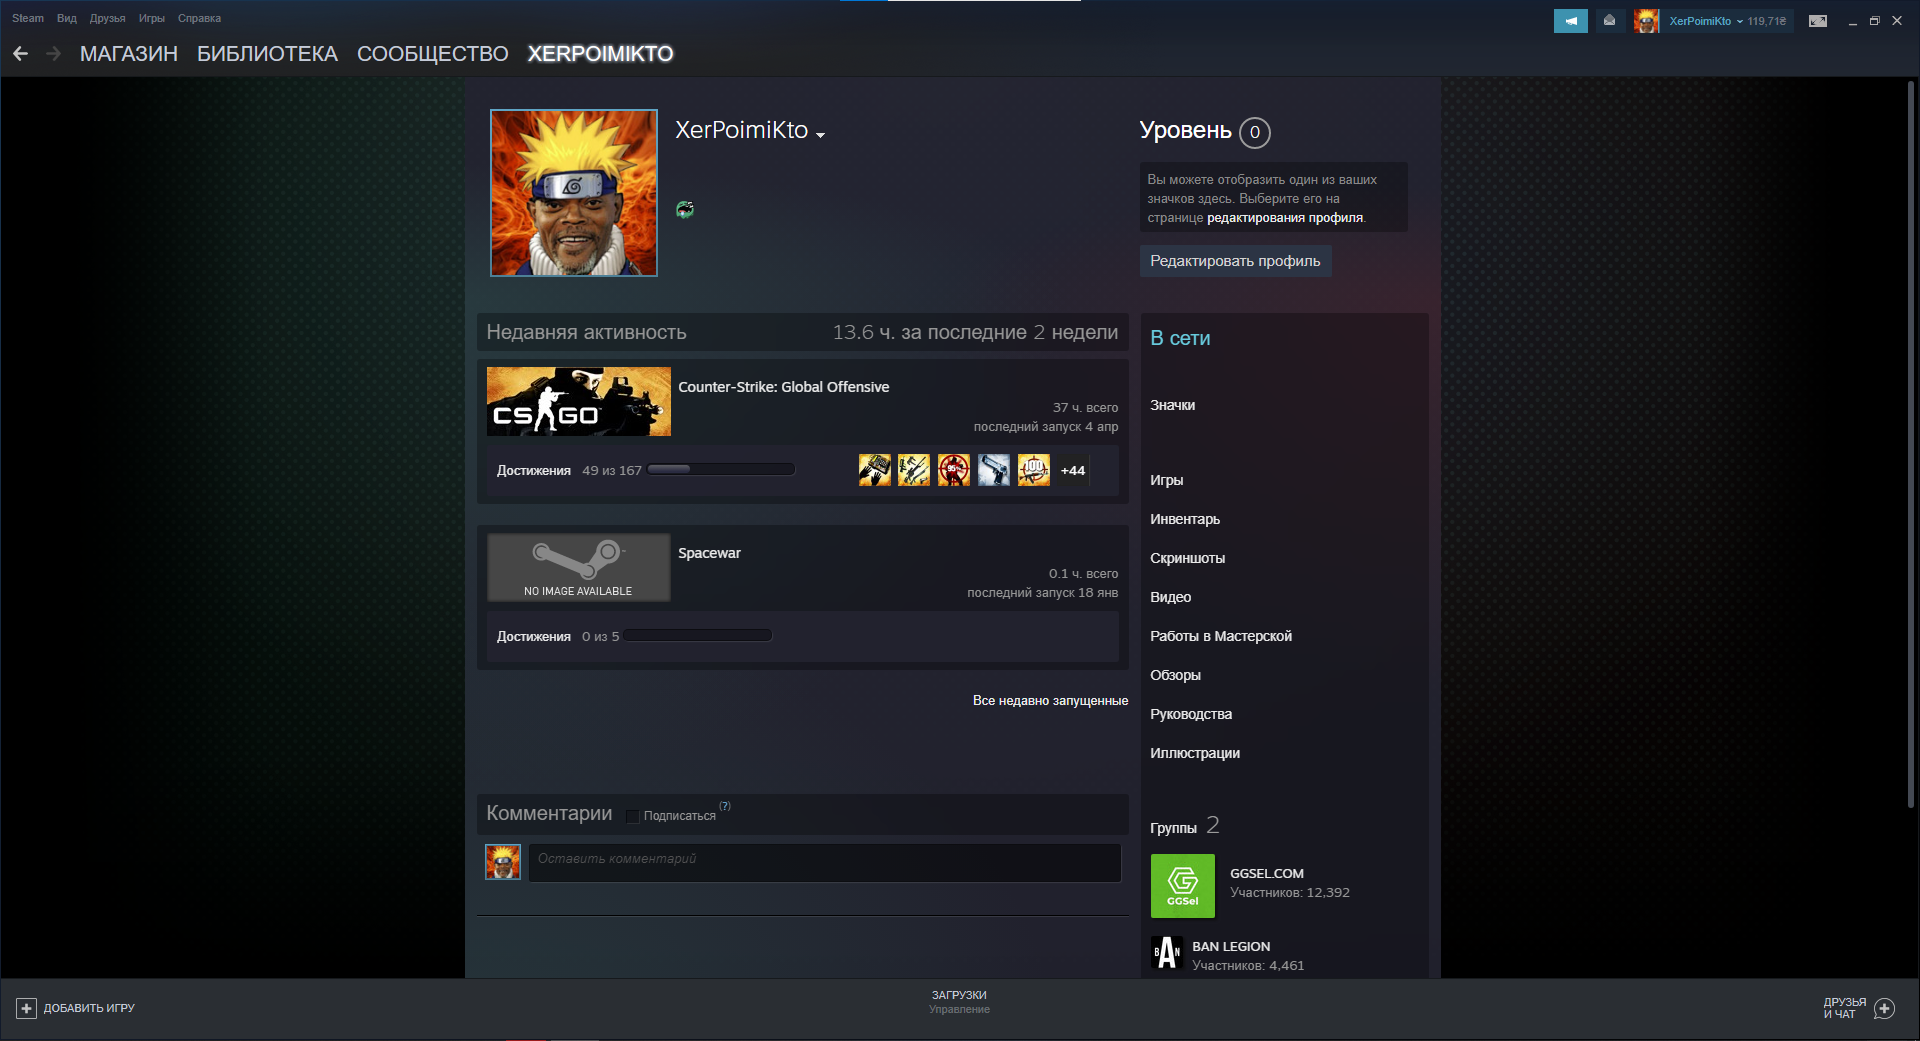1920x1041 pixels.
Task: Open the Инвентарь link
Action: 1185,519
